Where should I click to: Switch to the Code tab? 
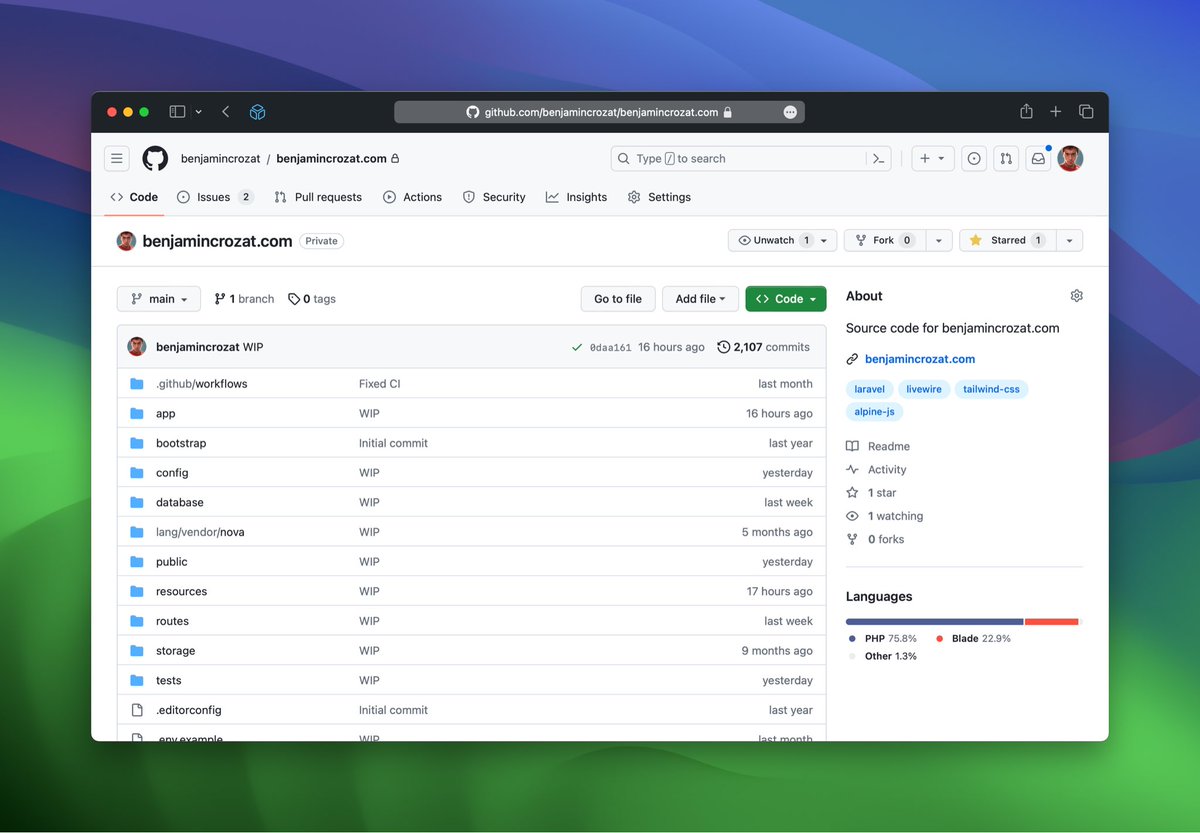click(134, 197)
